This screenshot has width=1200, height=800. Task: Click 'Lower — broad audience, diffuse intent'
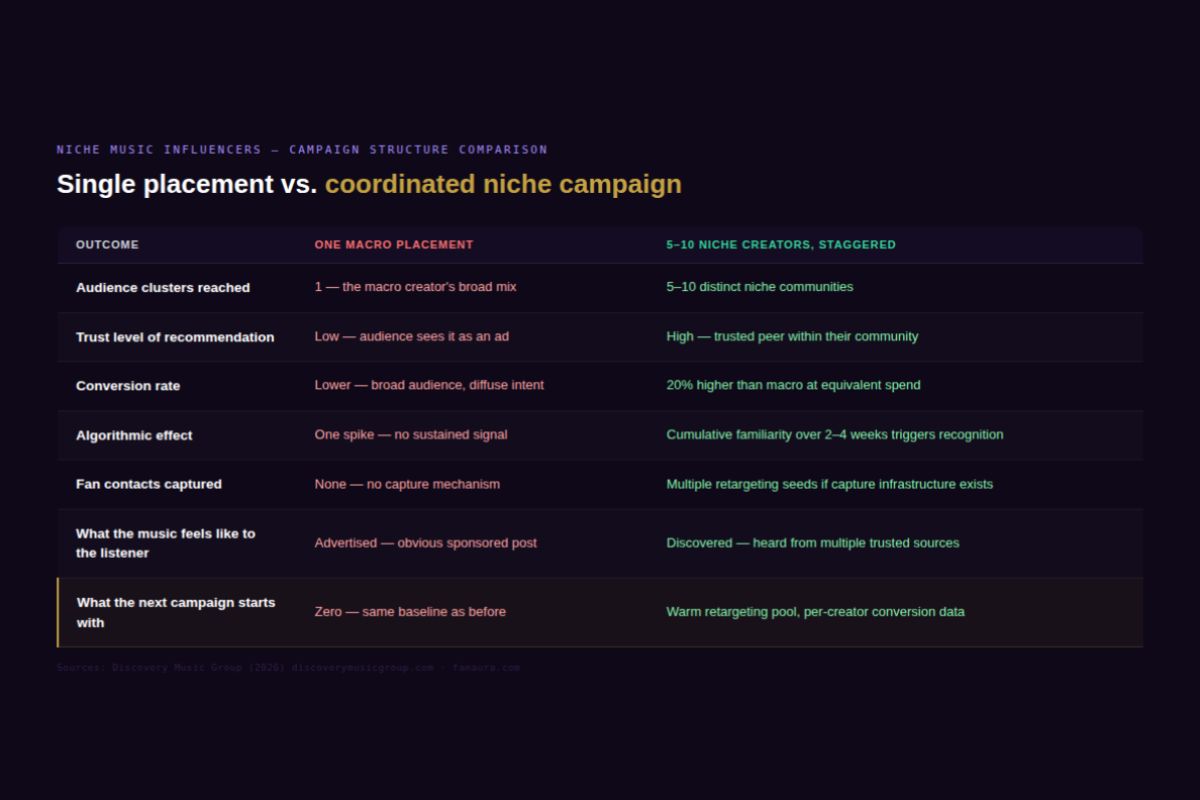429,385
